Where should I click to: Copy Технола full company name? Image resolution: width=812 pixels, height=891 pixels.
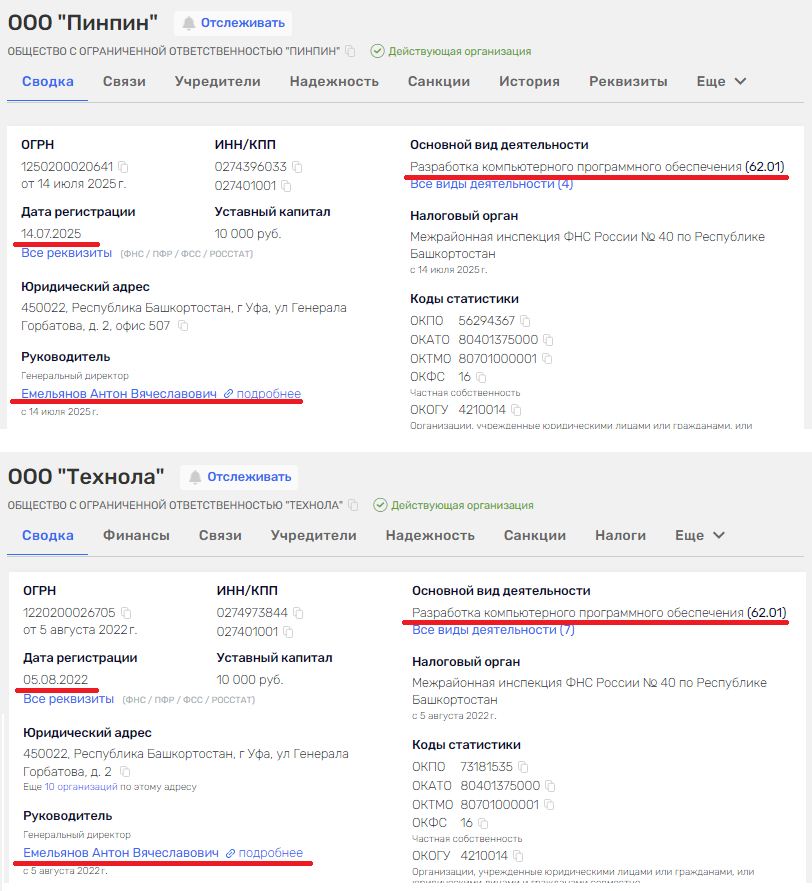pos(352,505)
